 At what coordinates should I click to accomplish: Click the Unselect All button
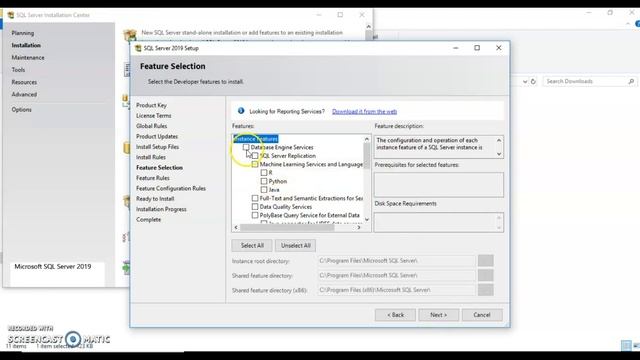pos(296,245)
